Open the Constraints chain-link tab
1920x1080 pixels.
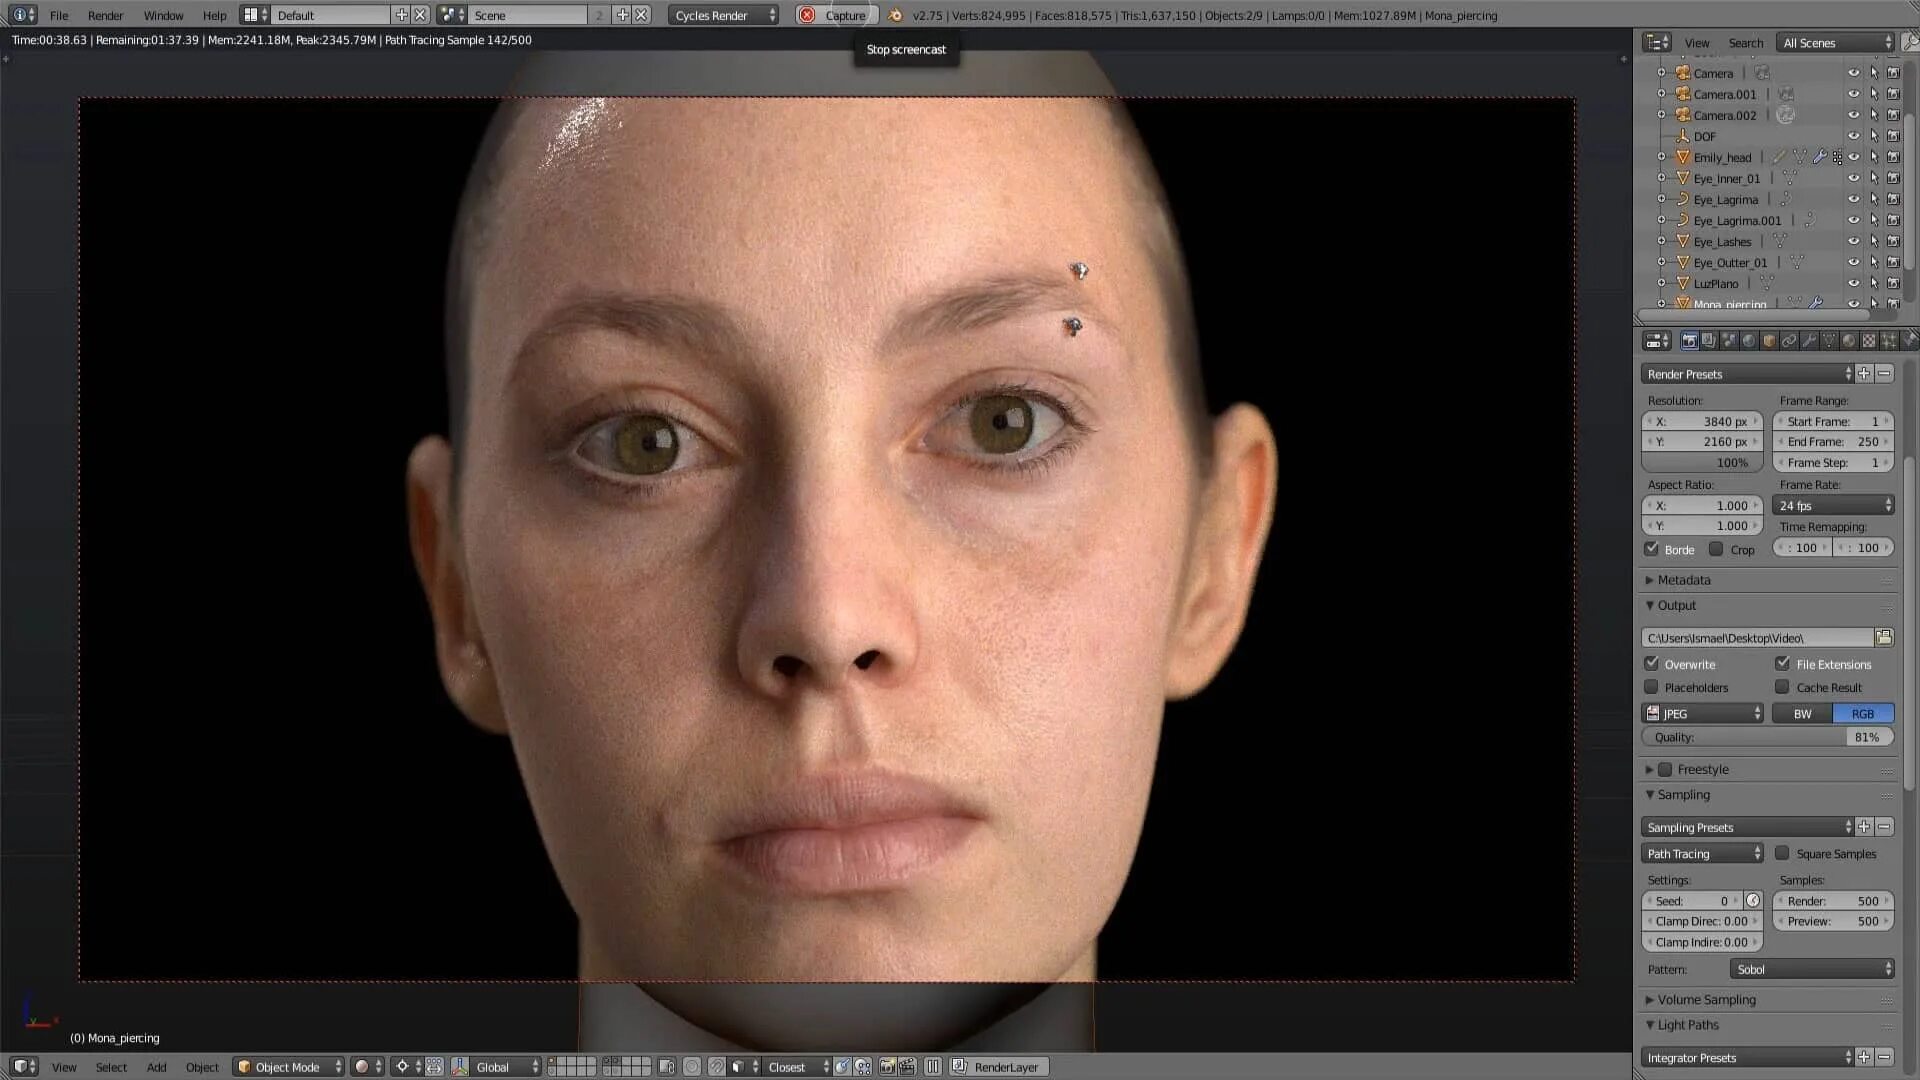pos(1789,341)
